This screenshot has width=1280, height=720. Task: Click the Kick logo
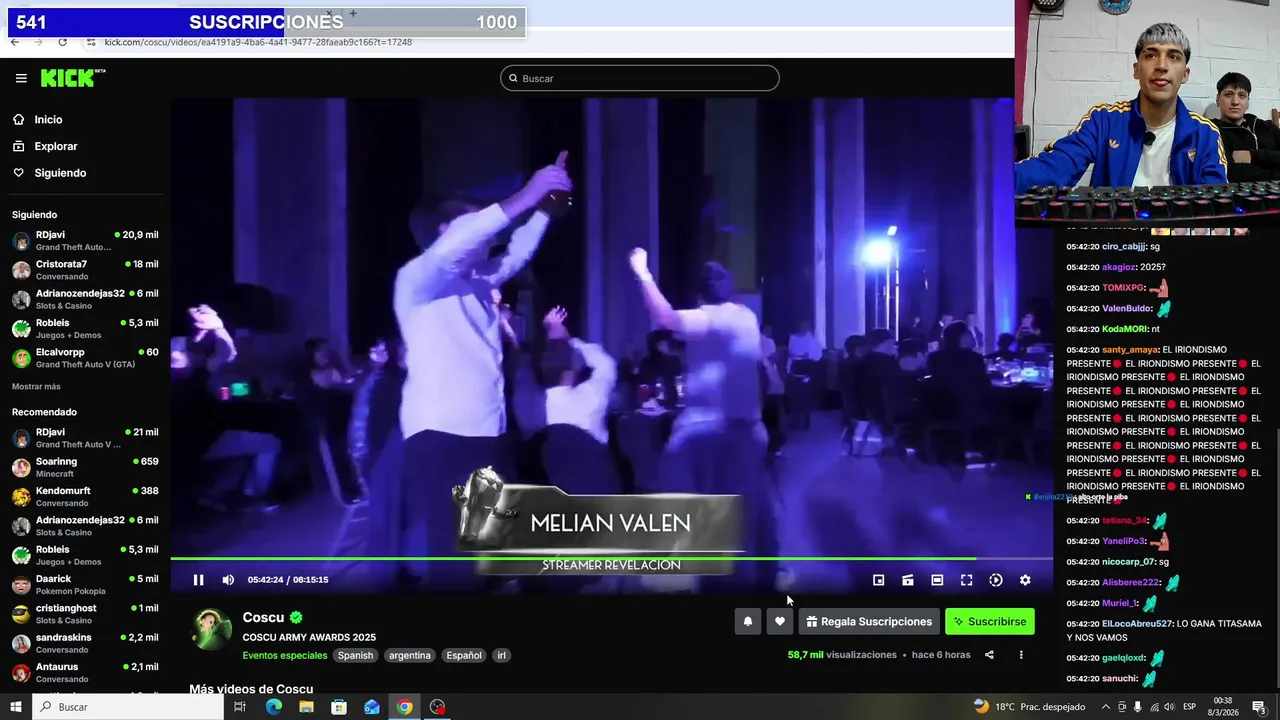tap(72, 78)
